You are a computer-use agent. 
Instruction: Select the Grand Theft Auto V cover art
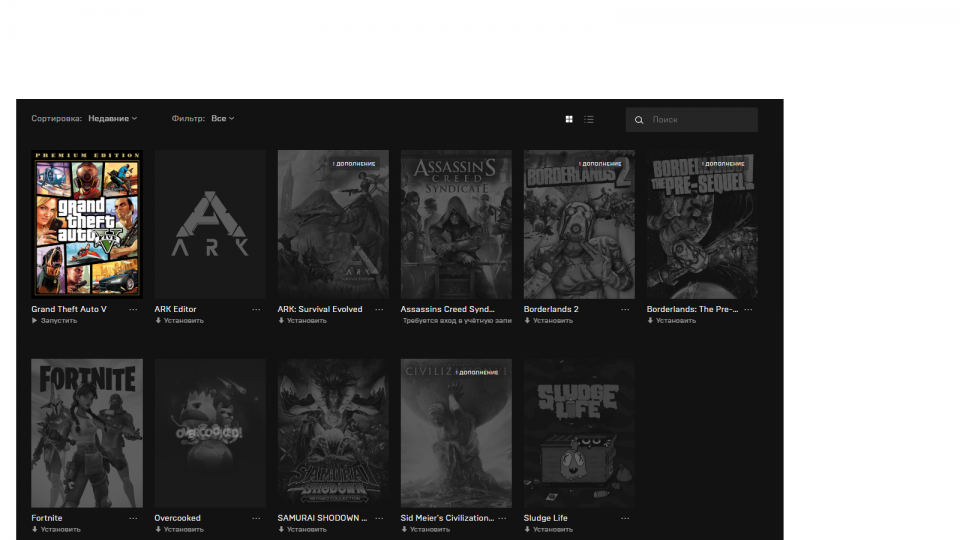pyautogui.click(x=87, y=224)
